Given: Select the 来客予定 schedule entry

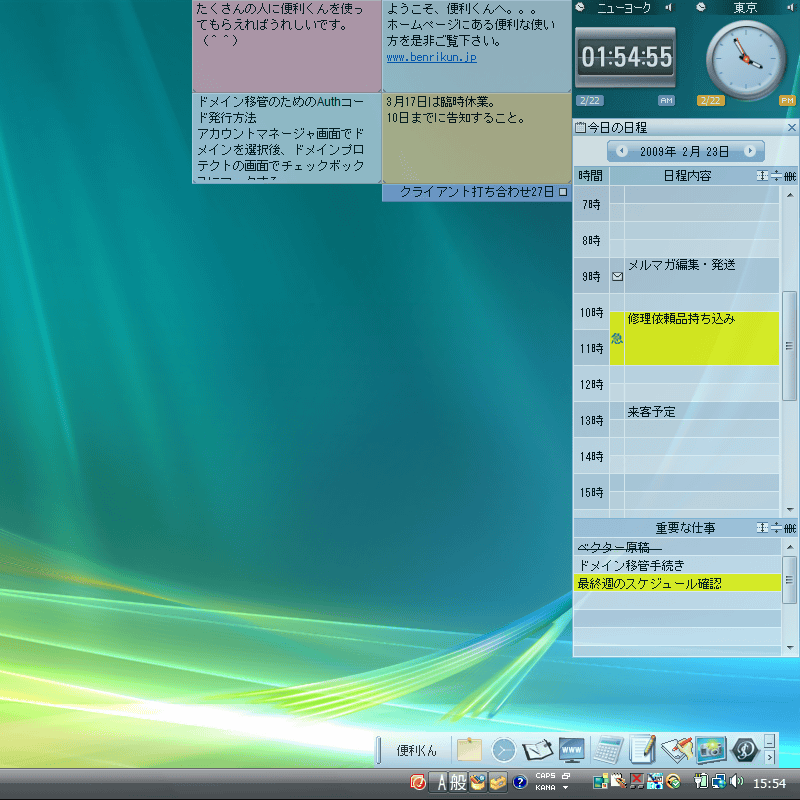Looking at the screenshot, I should pyautogui.click(x=702, y=411).
